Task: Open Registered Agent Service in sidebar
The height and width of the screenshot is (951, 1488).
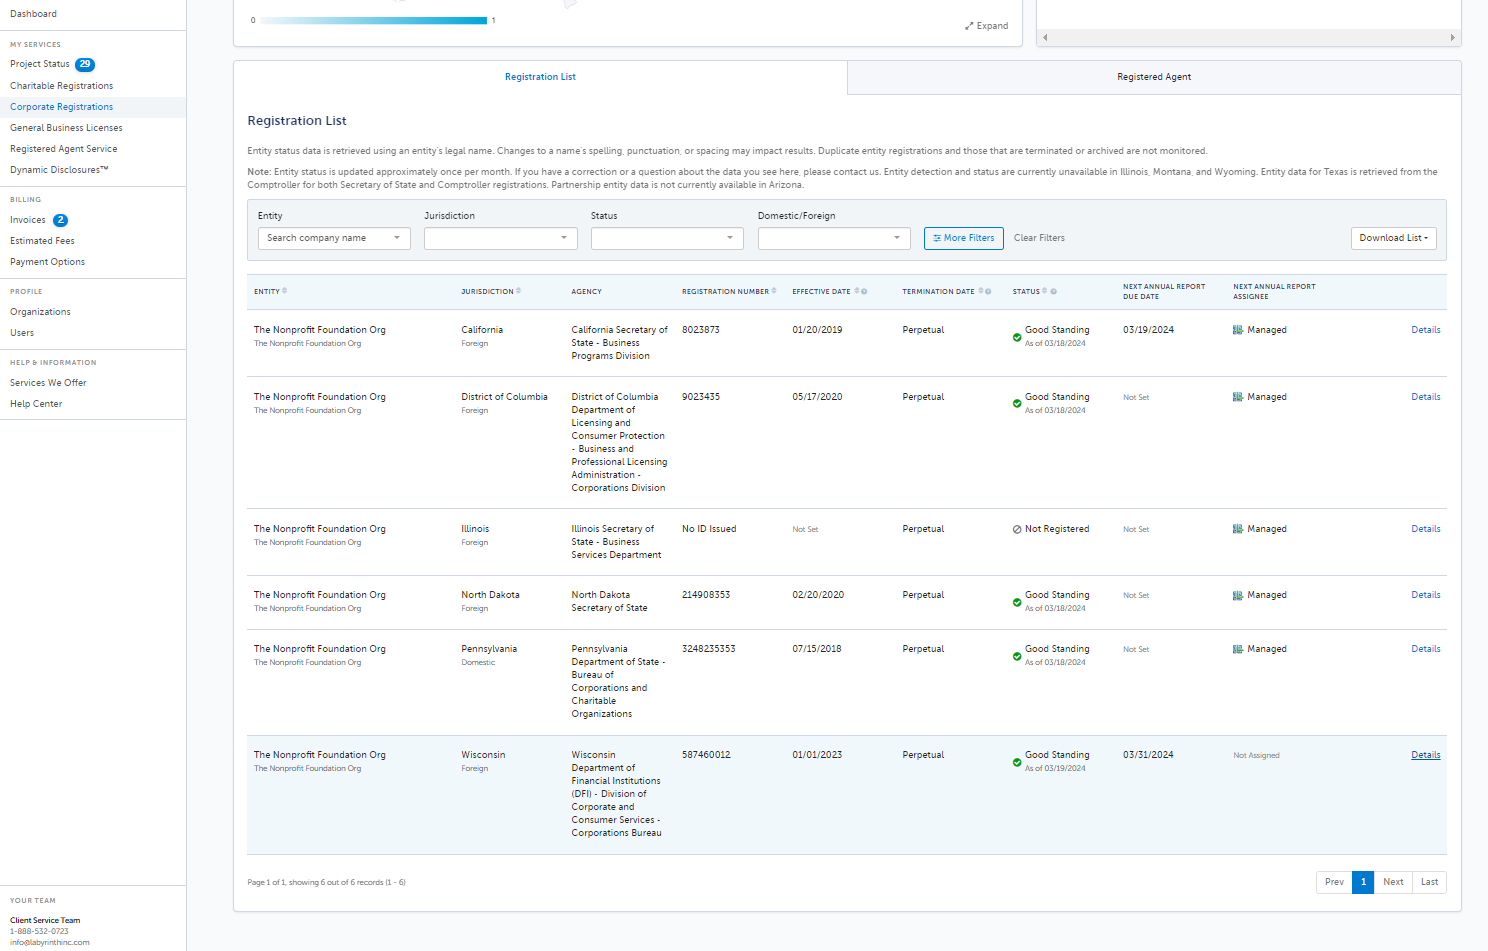Action: (64, 149)
